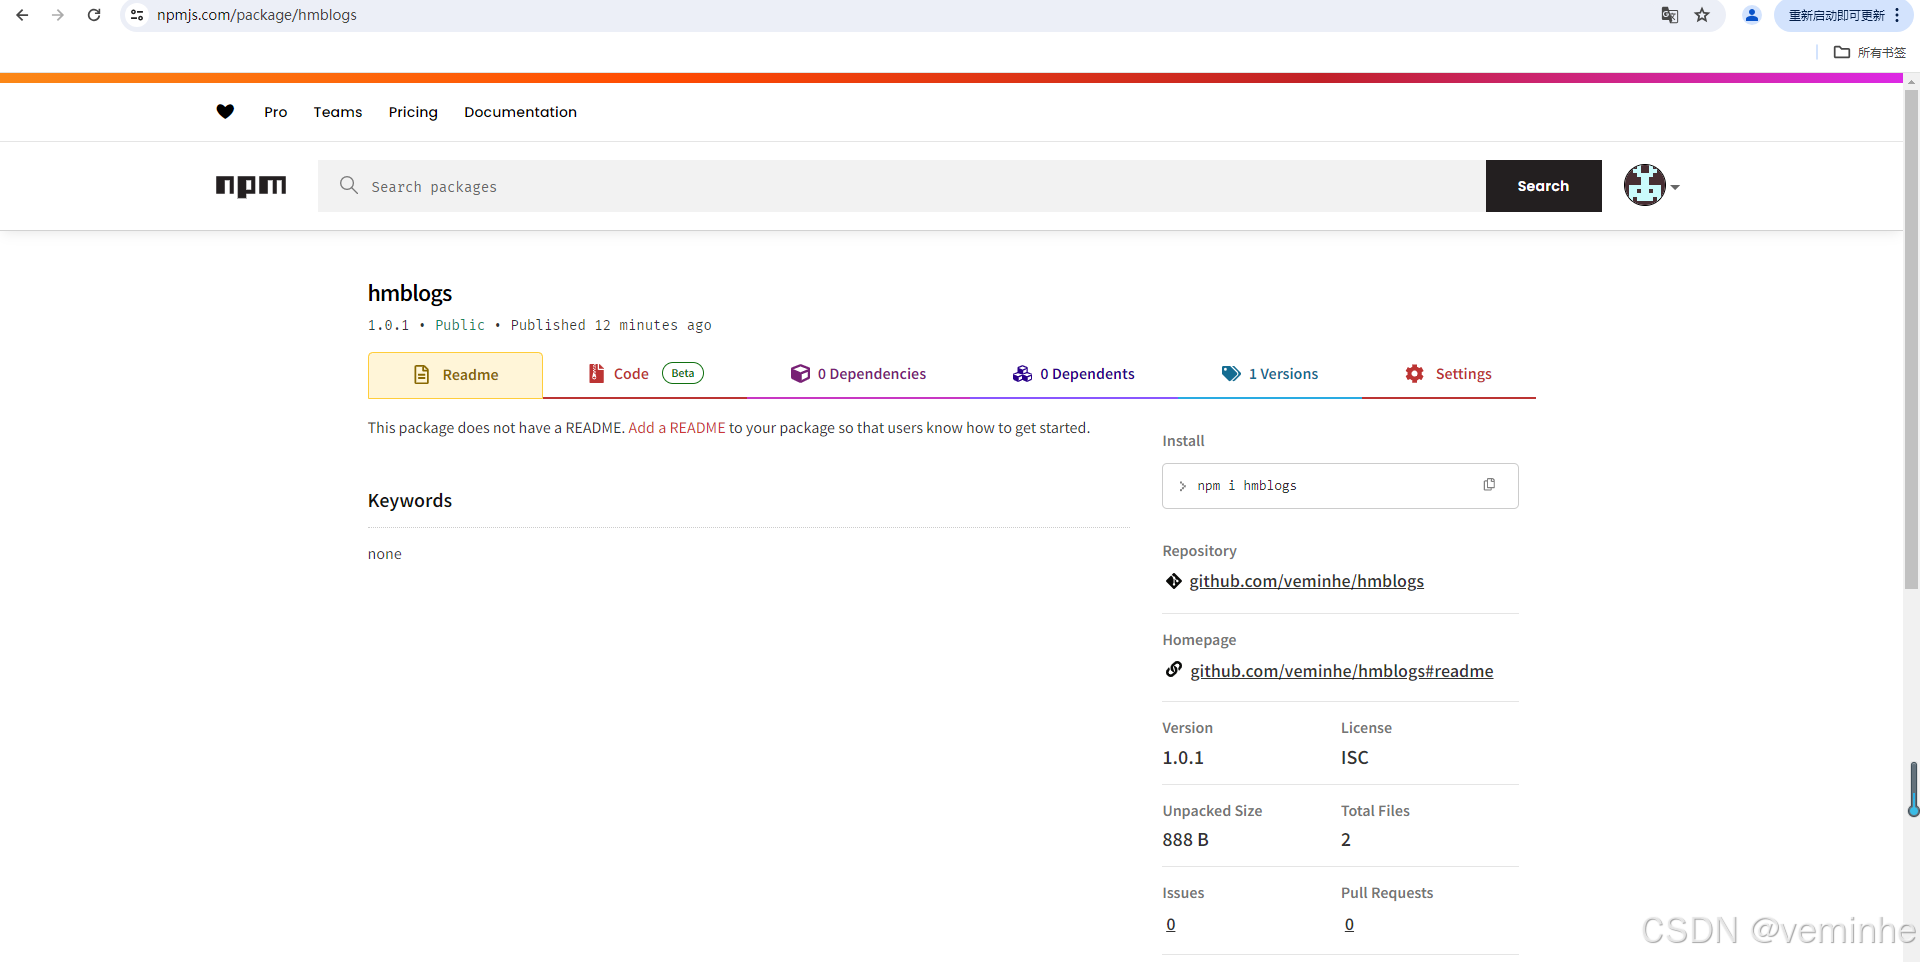Open the Teams link
The image size is (1920, 962).
pos(338,112)
